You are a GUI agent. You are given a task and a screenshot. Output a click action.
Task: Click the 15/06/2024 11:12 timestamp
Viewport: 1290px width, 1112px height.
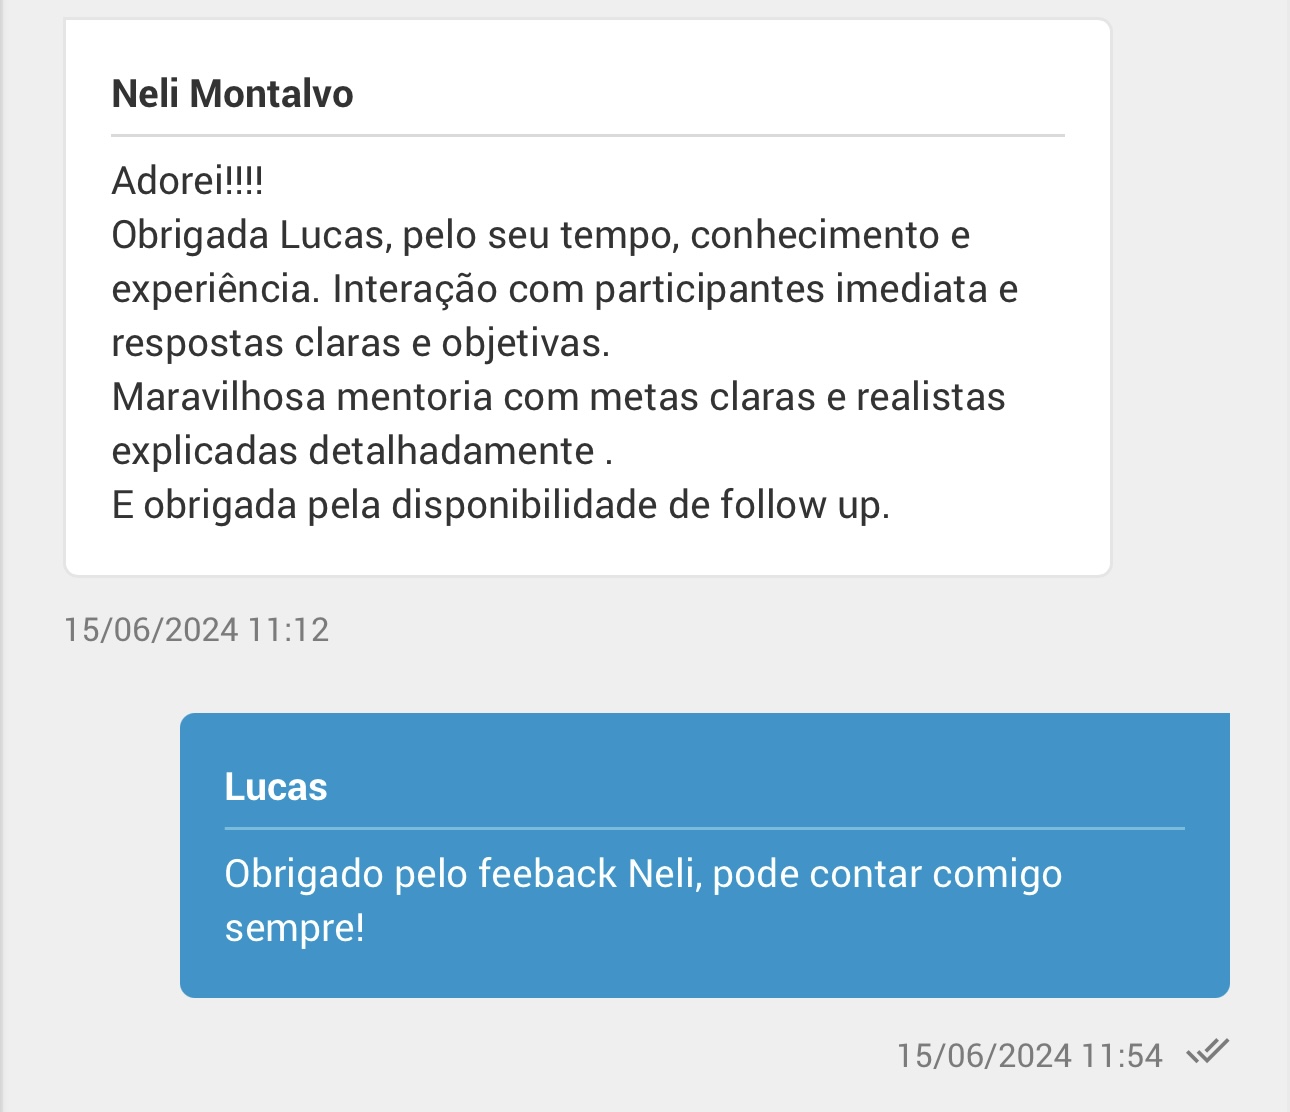pyautogui.click(x=196, y=629)
